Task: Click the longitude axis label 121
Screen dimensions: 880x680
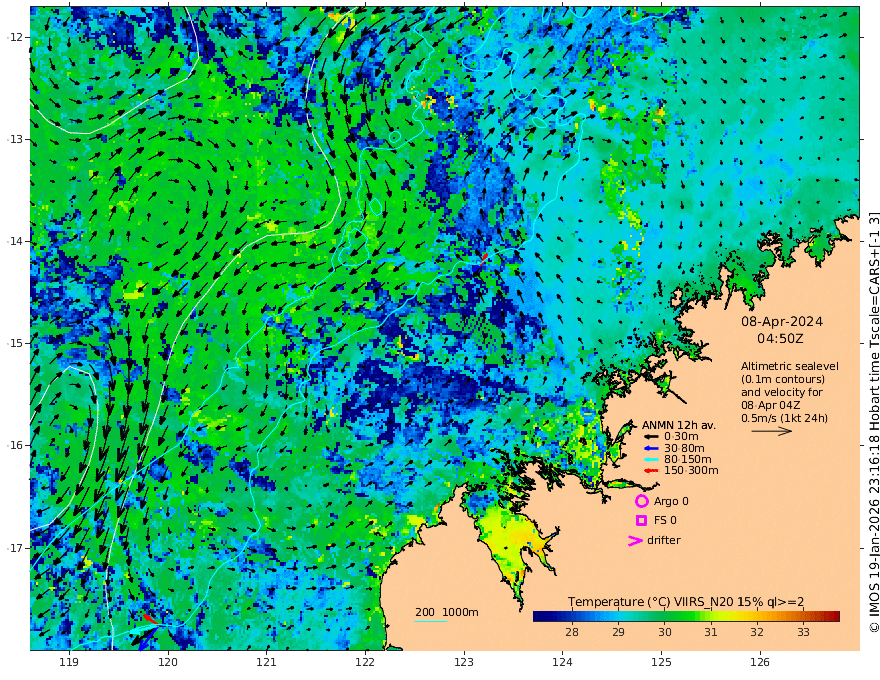Action: 267,662
